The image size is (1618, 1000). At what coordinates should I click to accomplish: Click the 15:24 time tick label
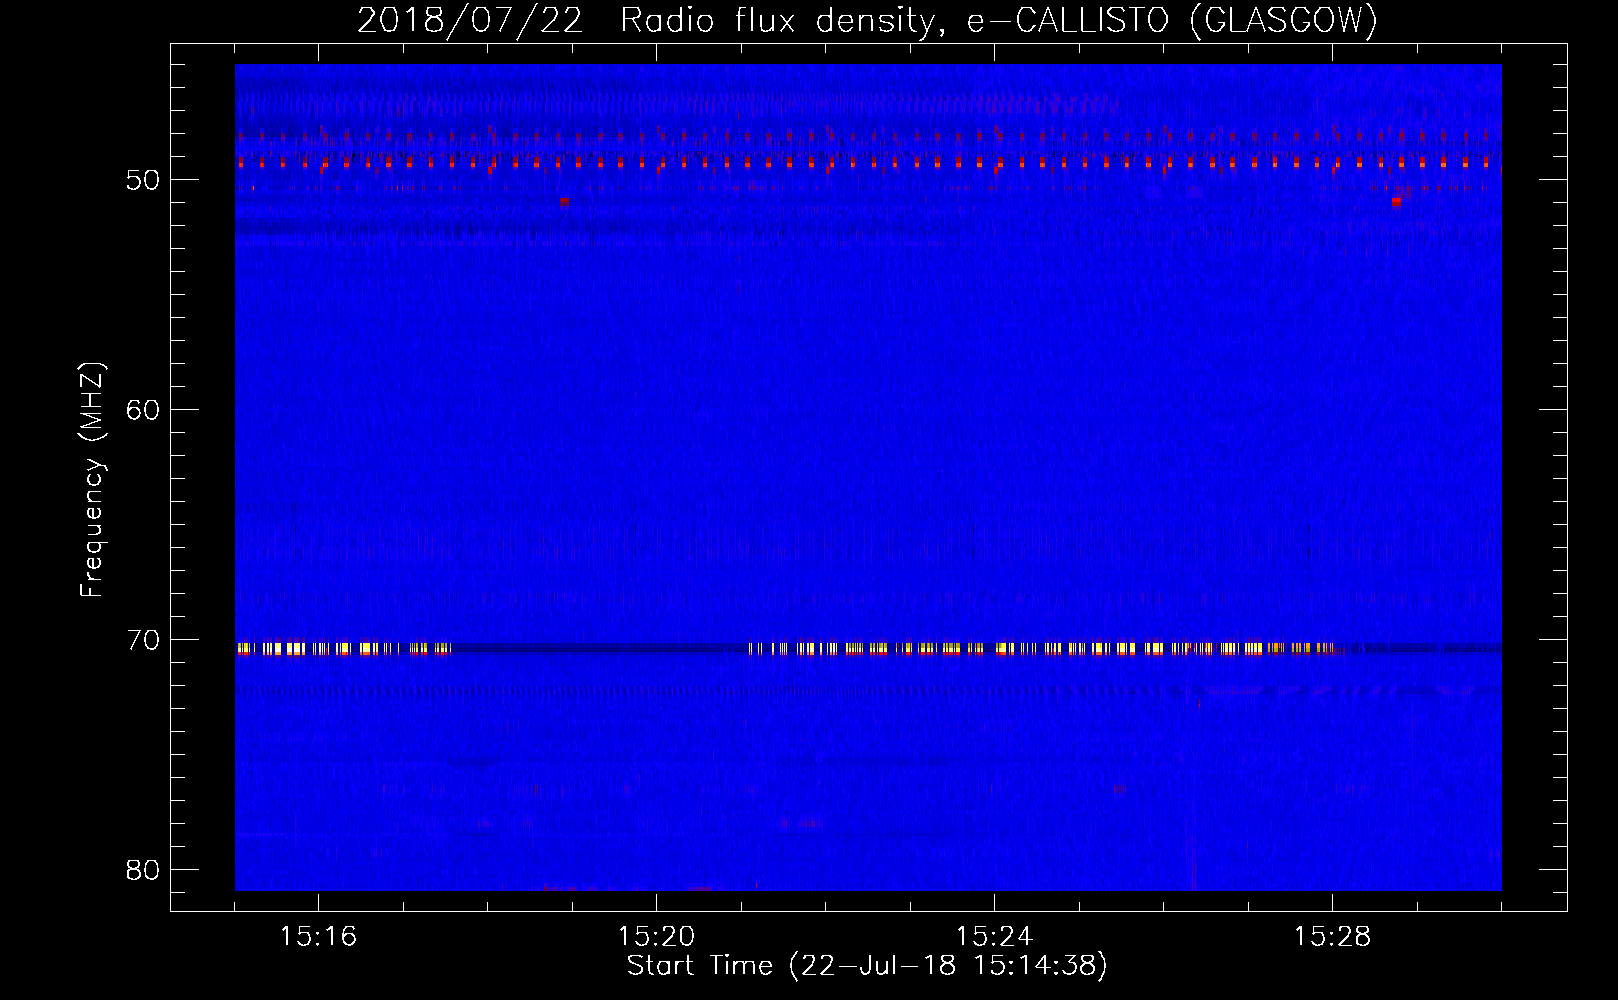[994, 937]
